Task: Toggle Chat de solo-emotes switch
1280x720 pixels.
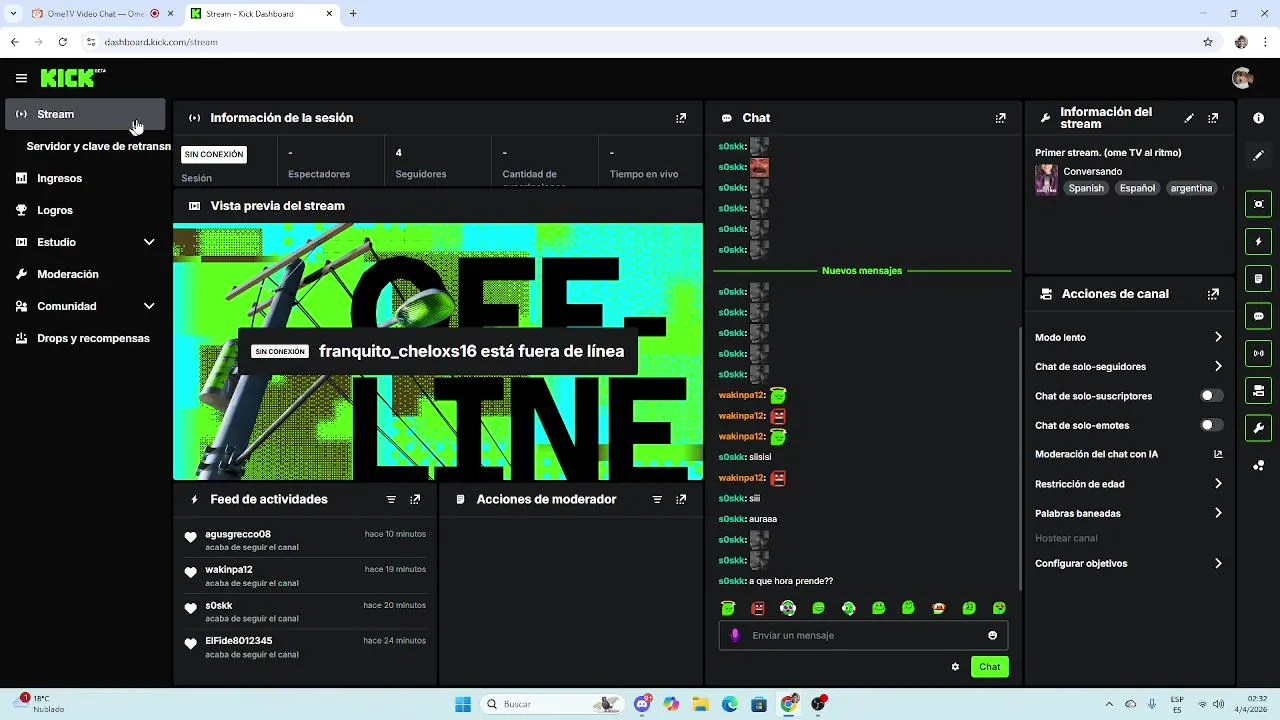Action: (1211, 425)
